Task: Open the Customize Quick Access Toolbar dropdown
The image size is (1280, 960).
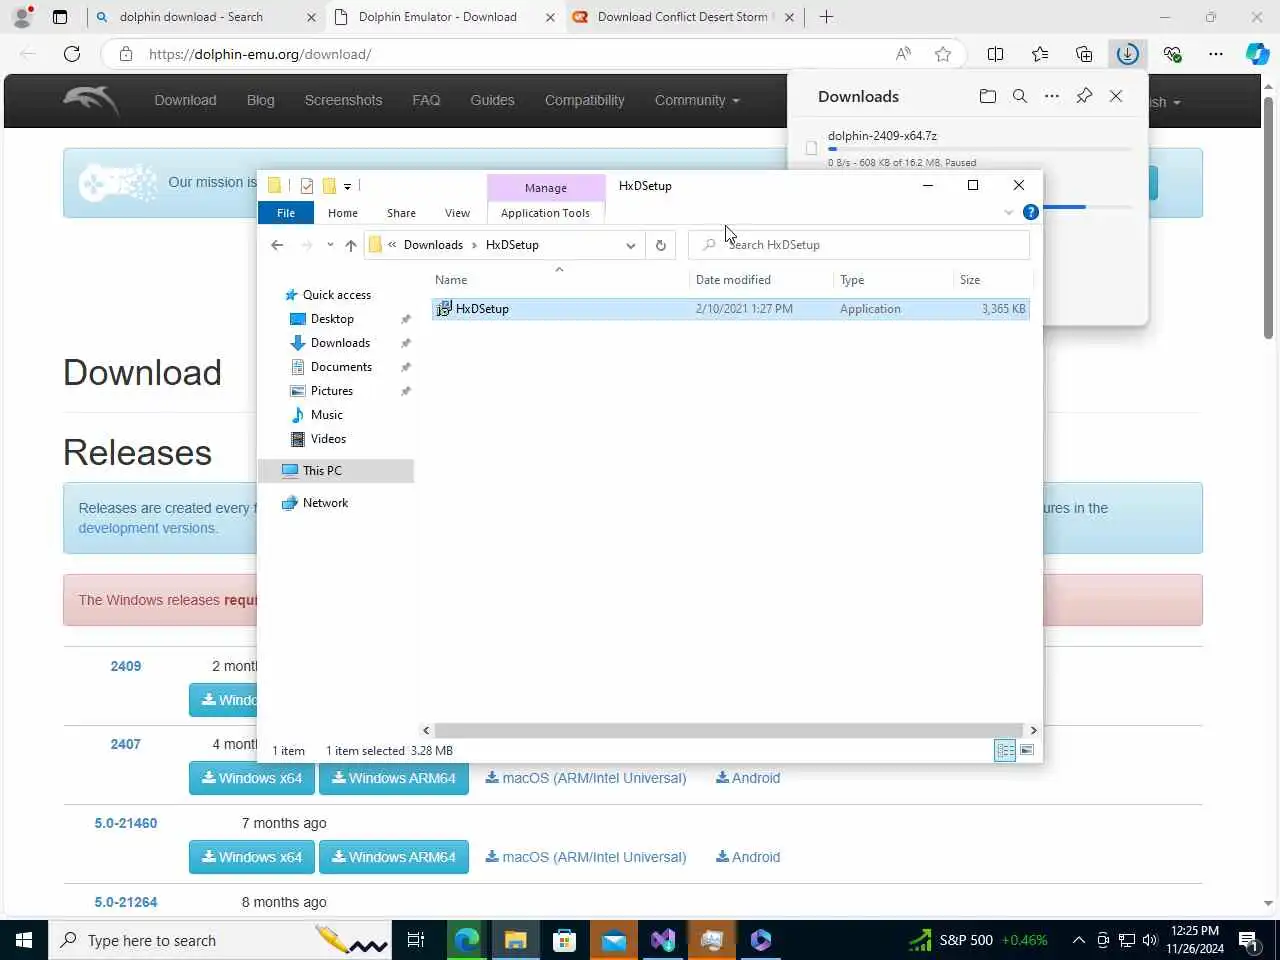Action: (x=347, y=186)
